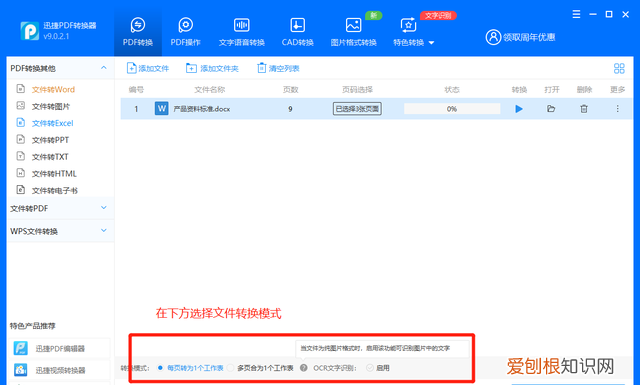Open output folder icon for 产品资料标准.docx
Screen dimensions: 640x385
click(x=551, y=109)
